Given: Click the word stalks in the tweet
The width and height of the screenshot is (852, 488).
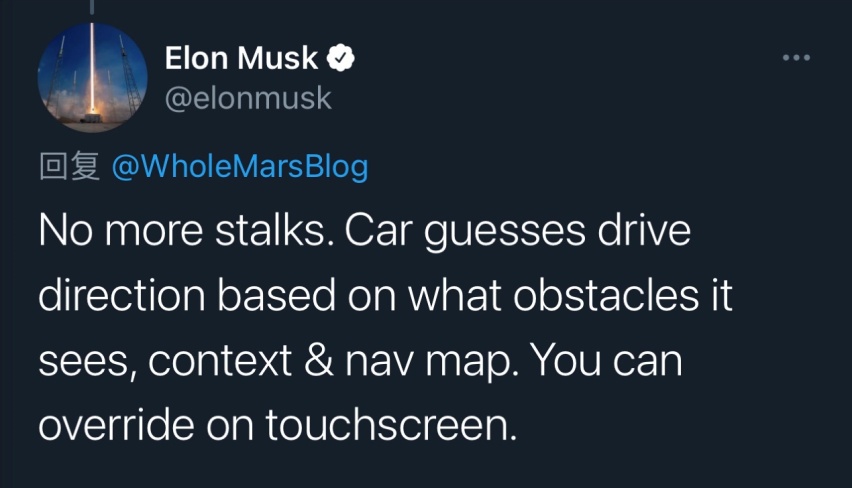Looking at the screenshot, I should (274, 230).
